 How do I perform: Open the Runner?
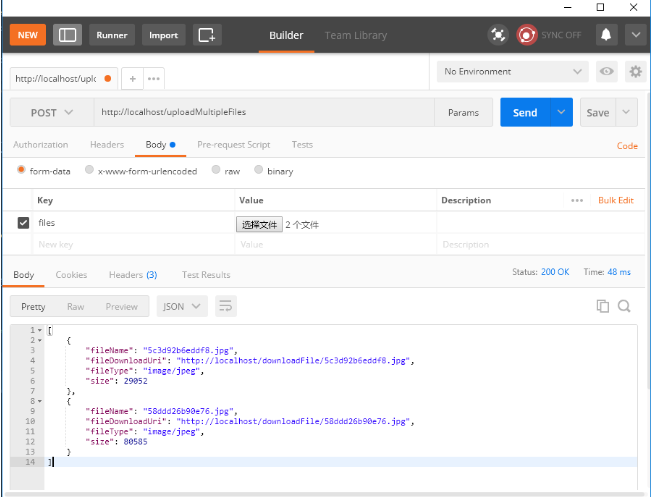coord(112,35)
